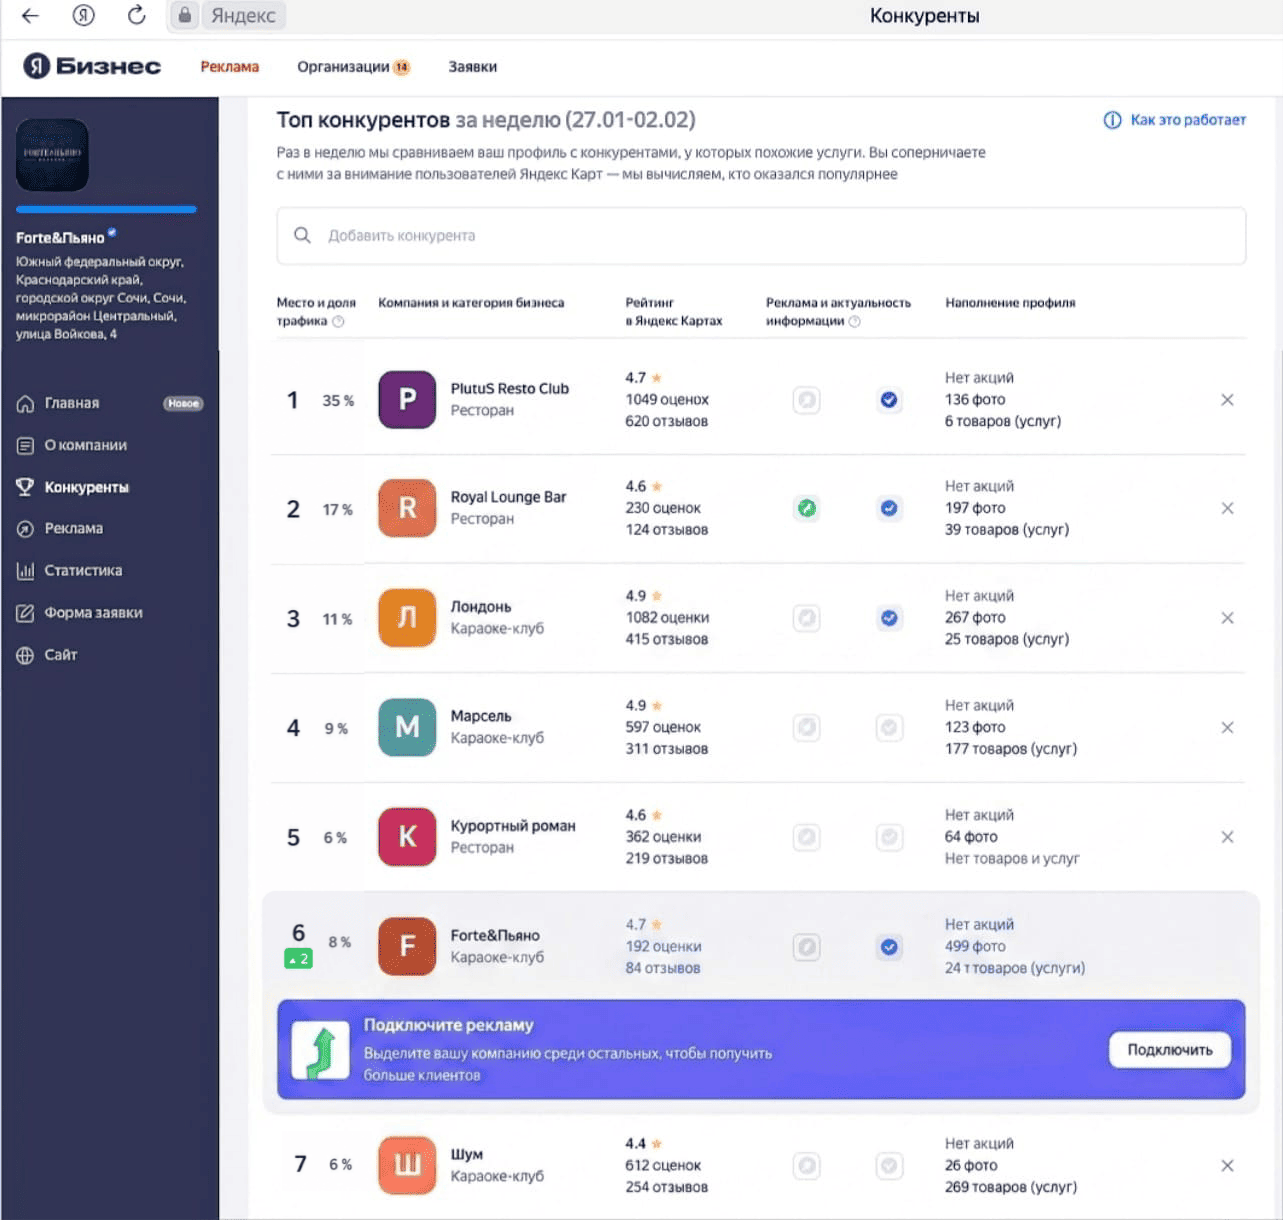Open the Главная sidebar item
Viewport: 1283px width, 1220px height.
click(109, 403)
